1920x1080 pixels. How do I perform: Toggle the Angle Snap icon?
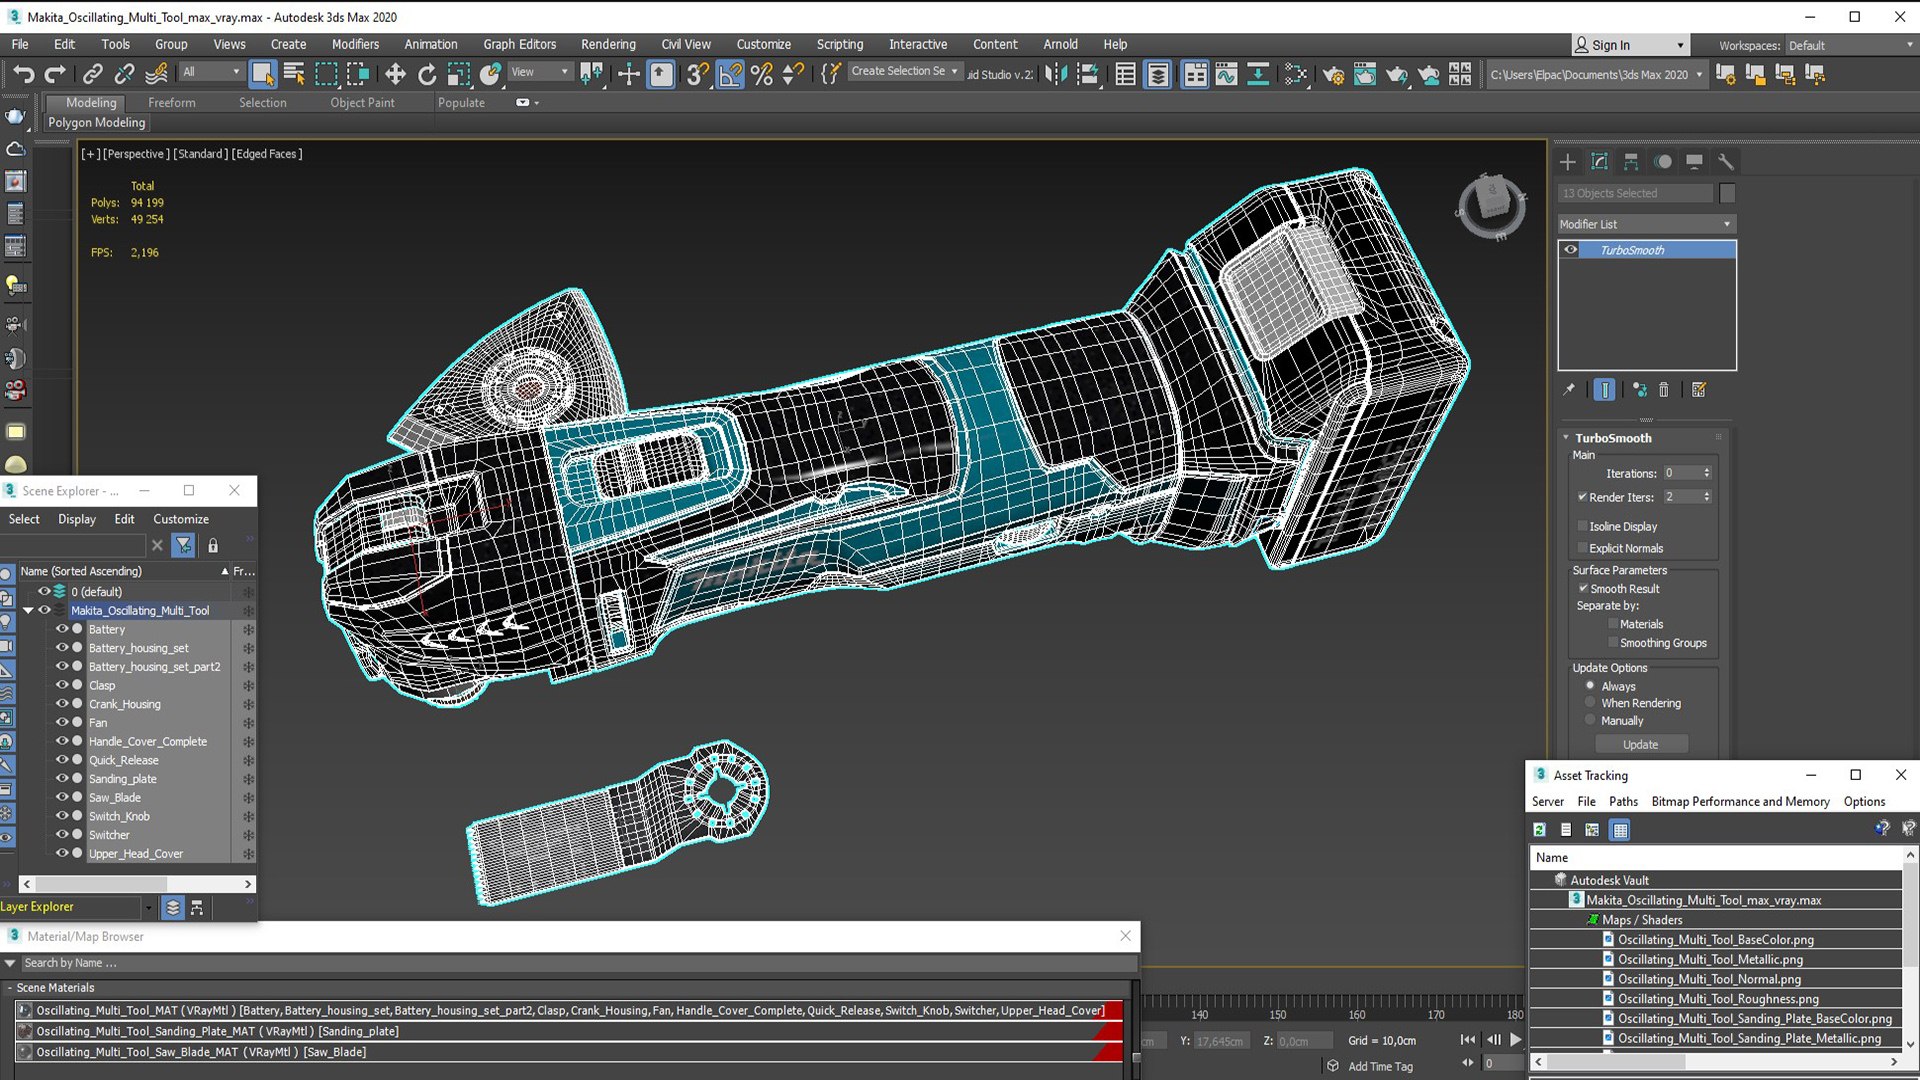730,74
